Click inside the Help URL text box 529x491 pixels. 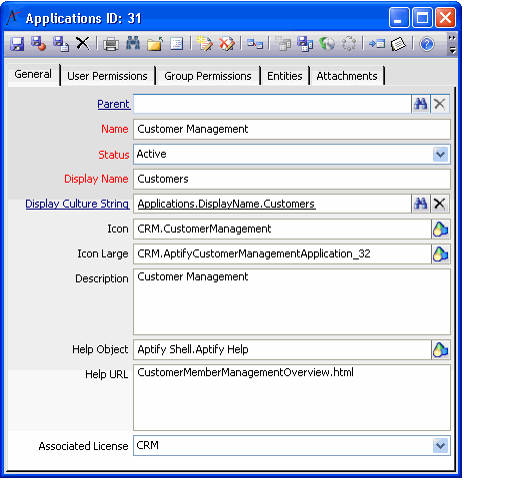292,398
